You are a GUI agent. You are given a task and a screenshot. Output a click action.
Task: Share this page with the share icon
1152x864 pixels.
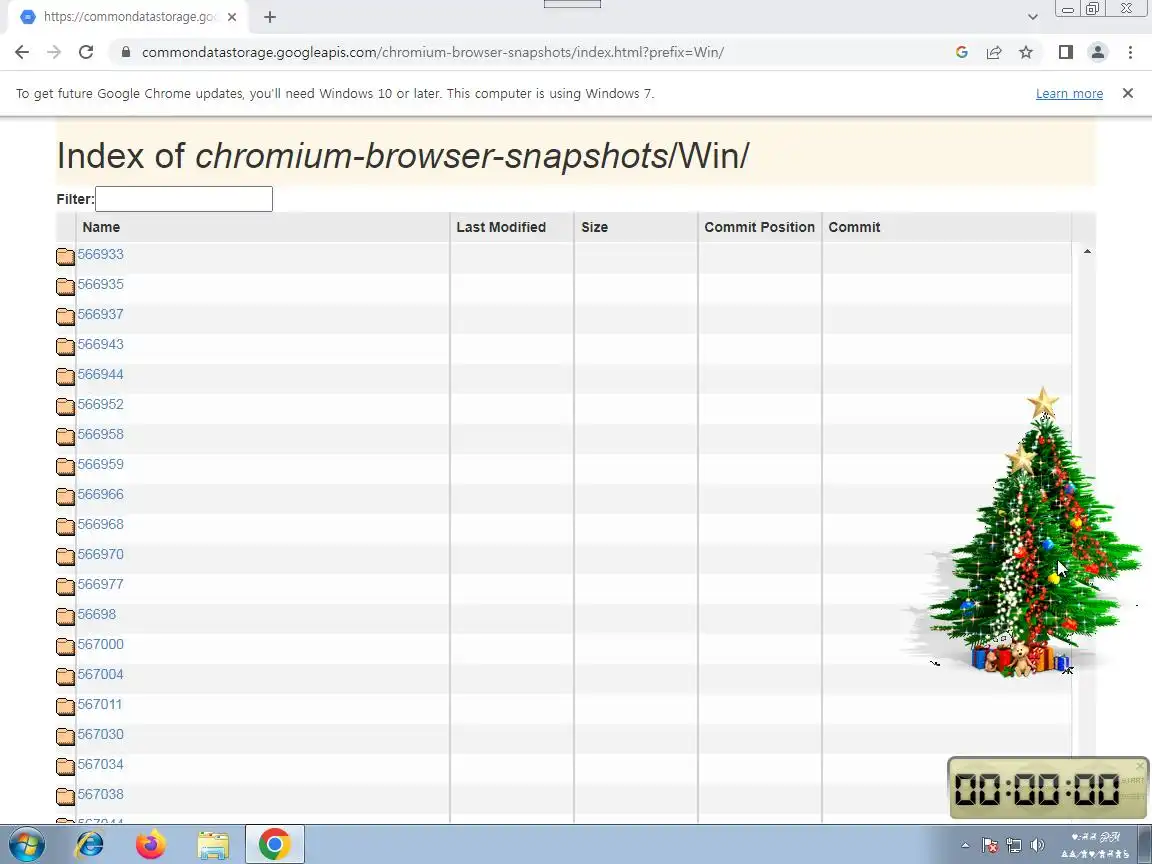[x=994, y=52]
